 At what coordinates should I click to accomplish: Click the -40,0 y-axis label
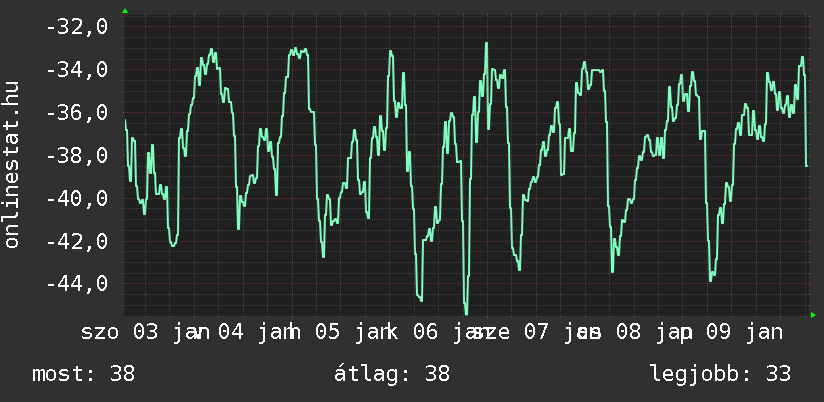click(x=78, y=199)
